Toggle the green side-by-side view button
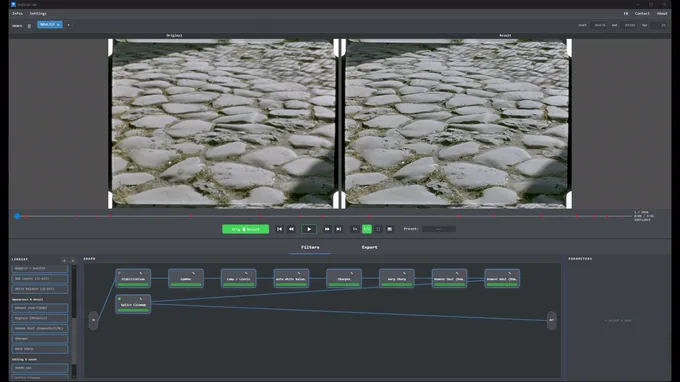 366,229
